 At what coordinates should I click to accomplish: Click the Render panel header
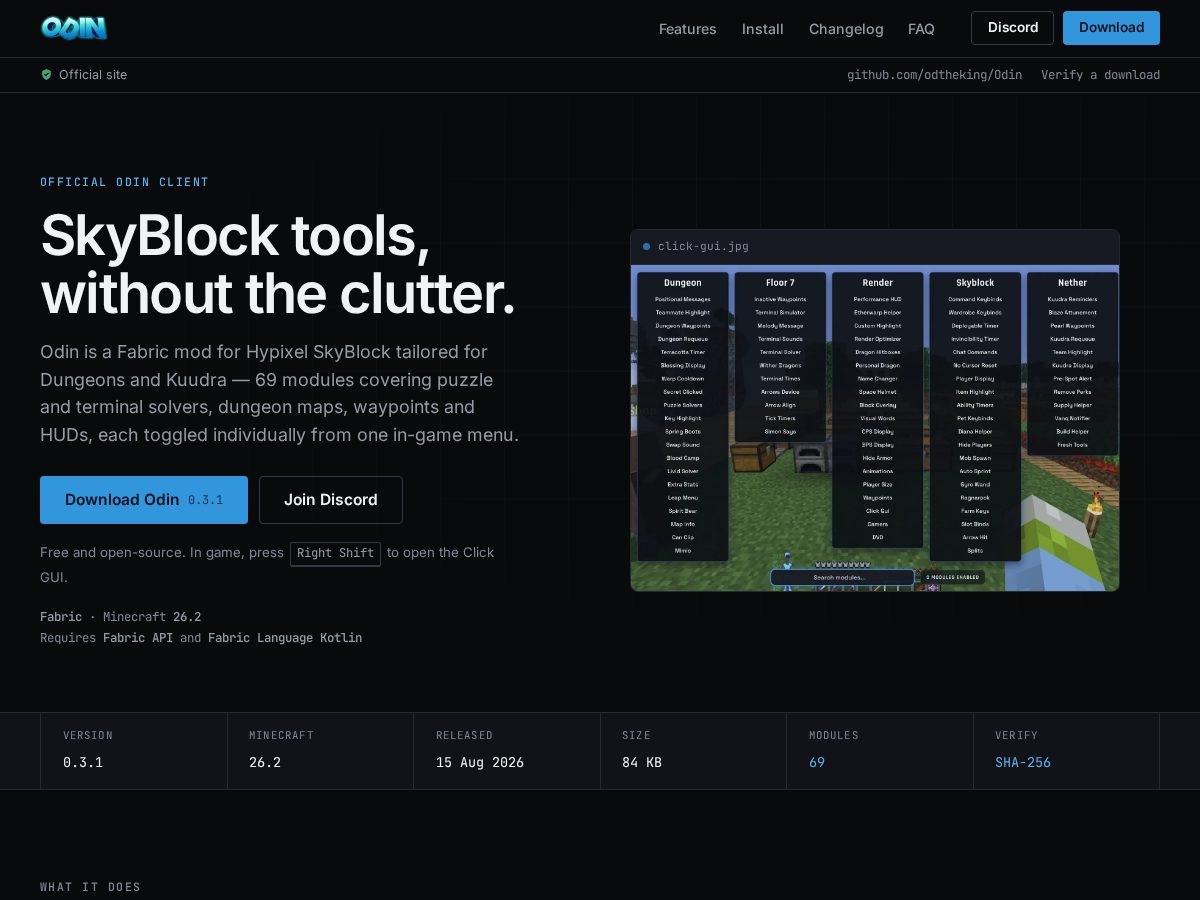click(877, 283)
